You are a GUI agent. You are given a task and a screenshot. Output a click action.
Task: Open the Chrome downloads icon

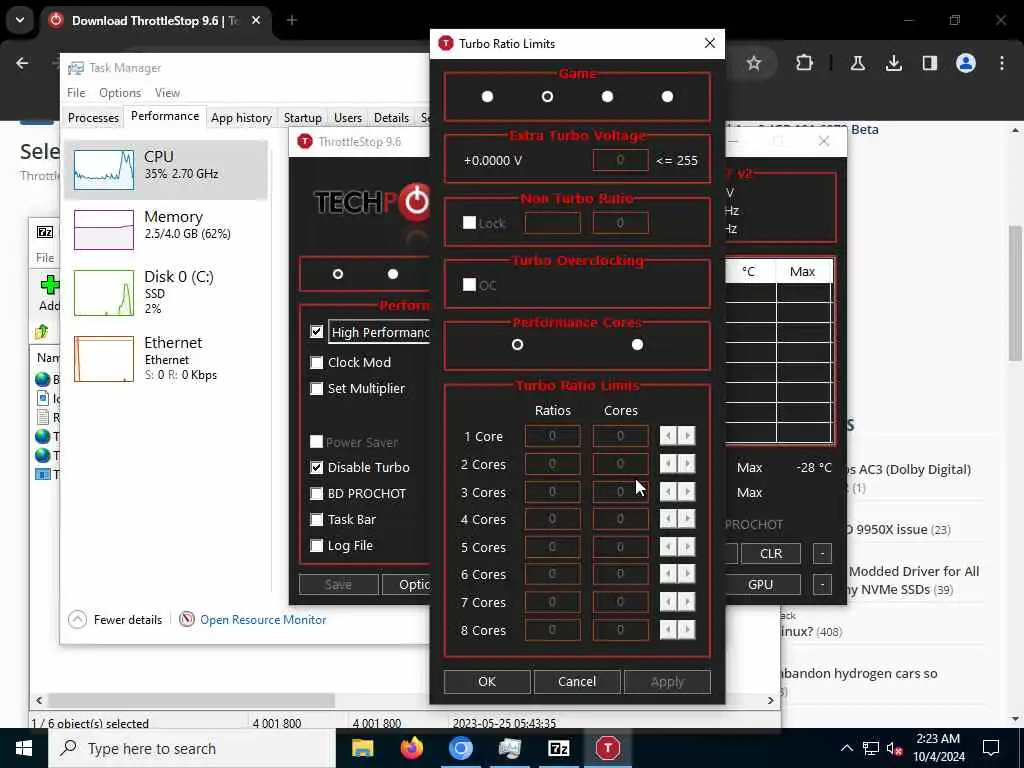893,63
